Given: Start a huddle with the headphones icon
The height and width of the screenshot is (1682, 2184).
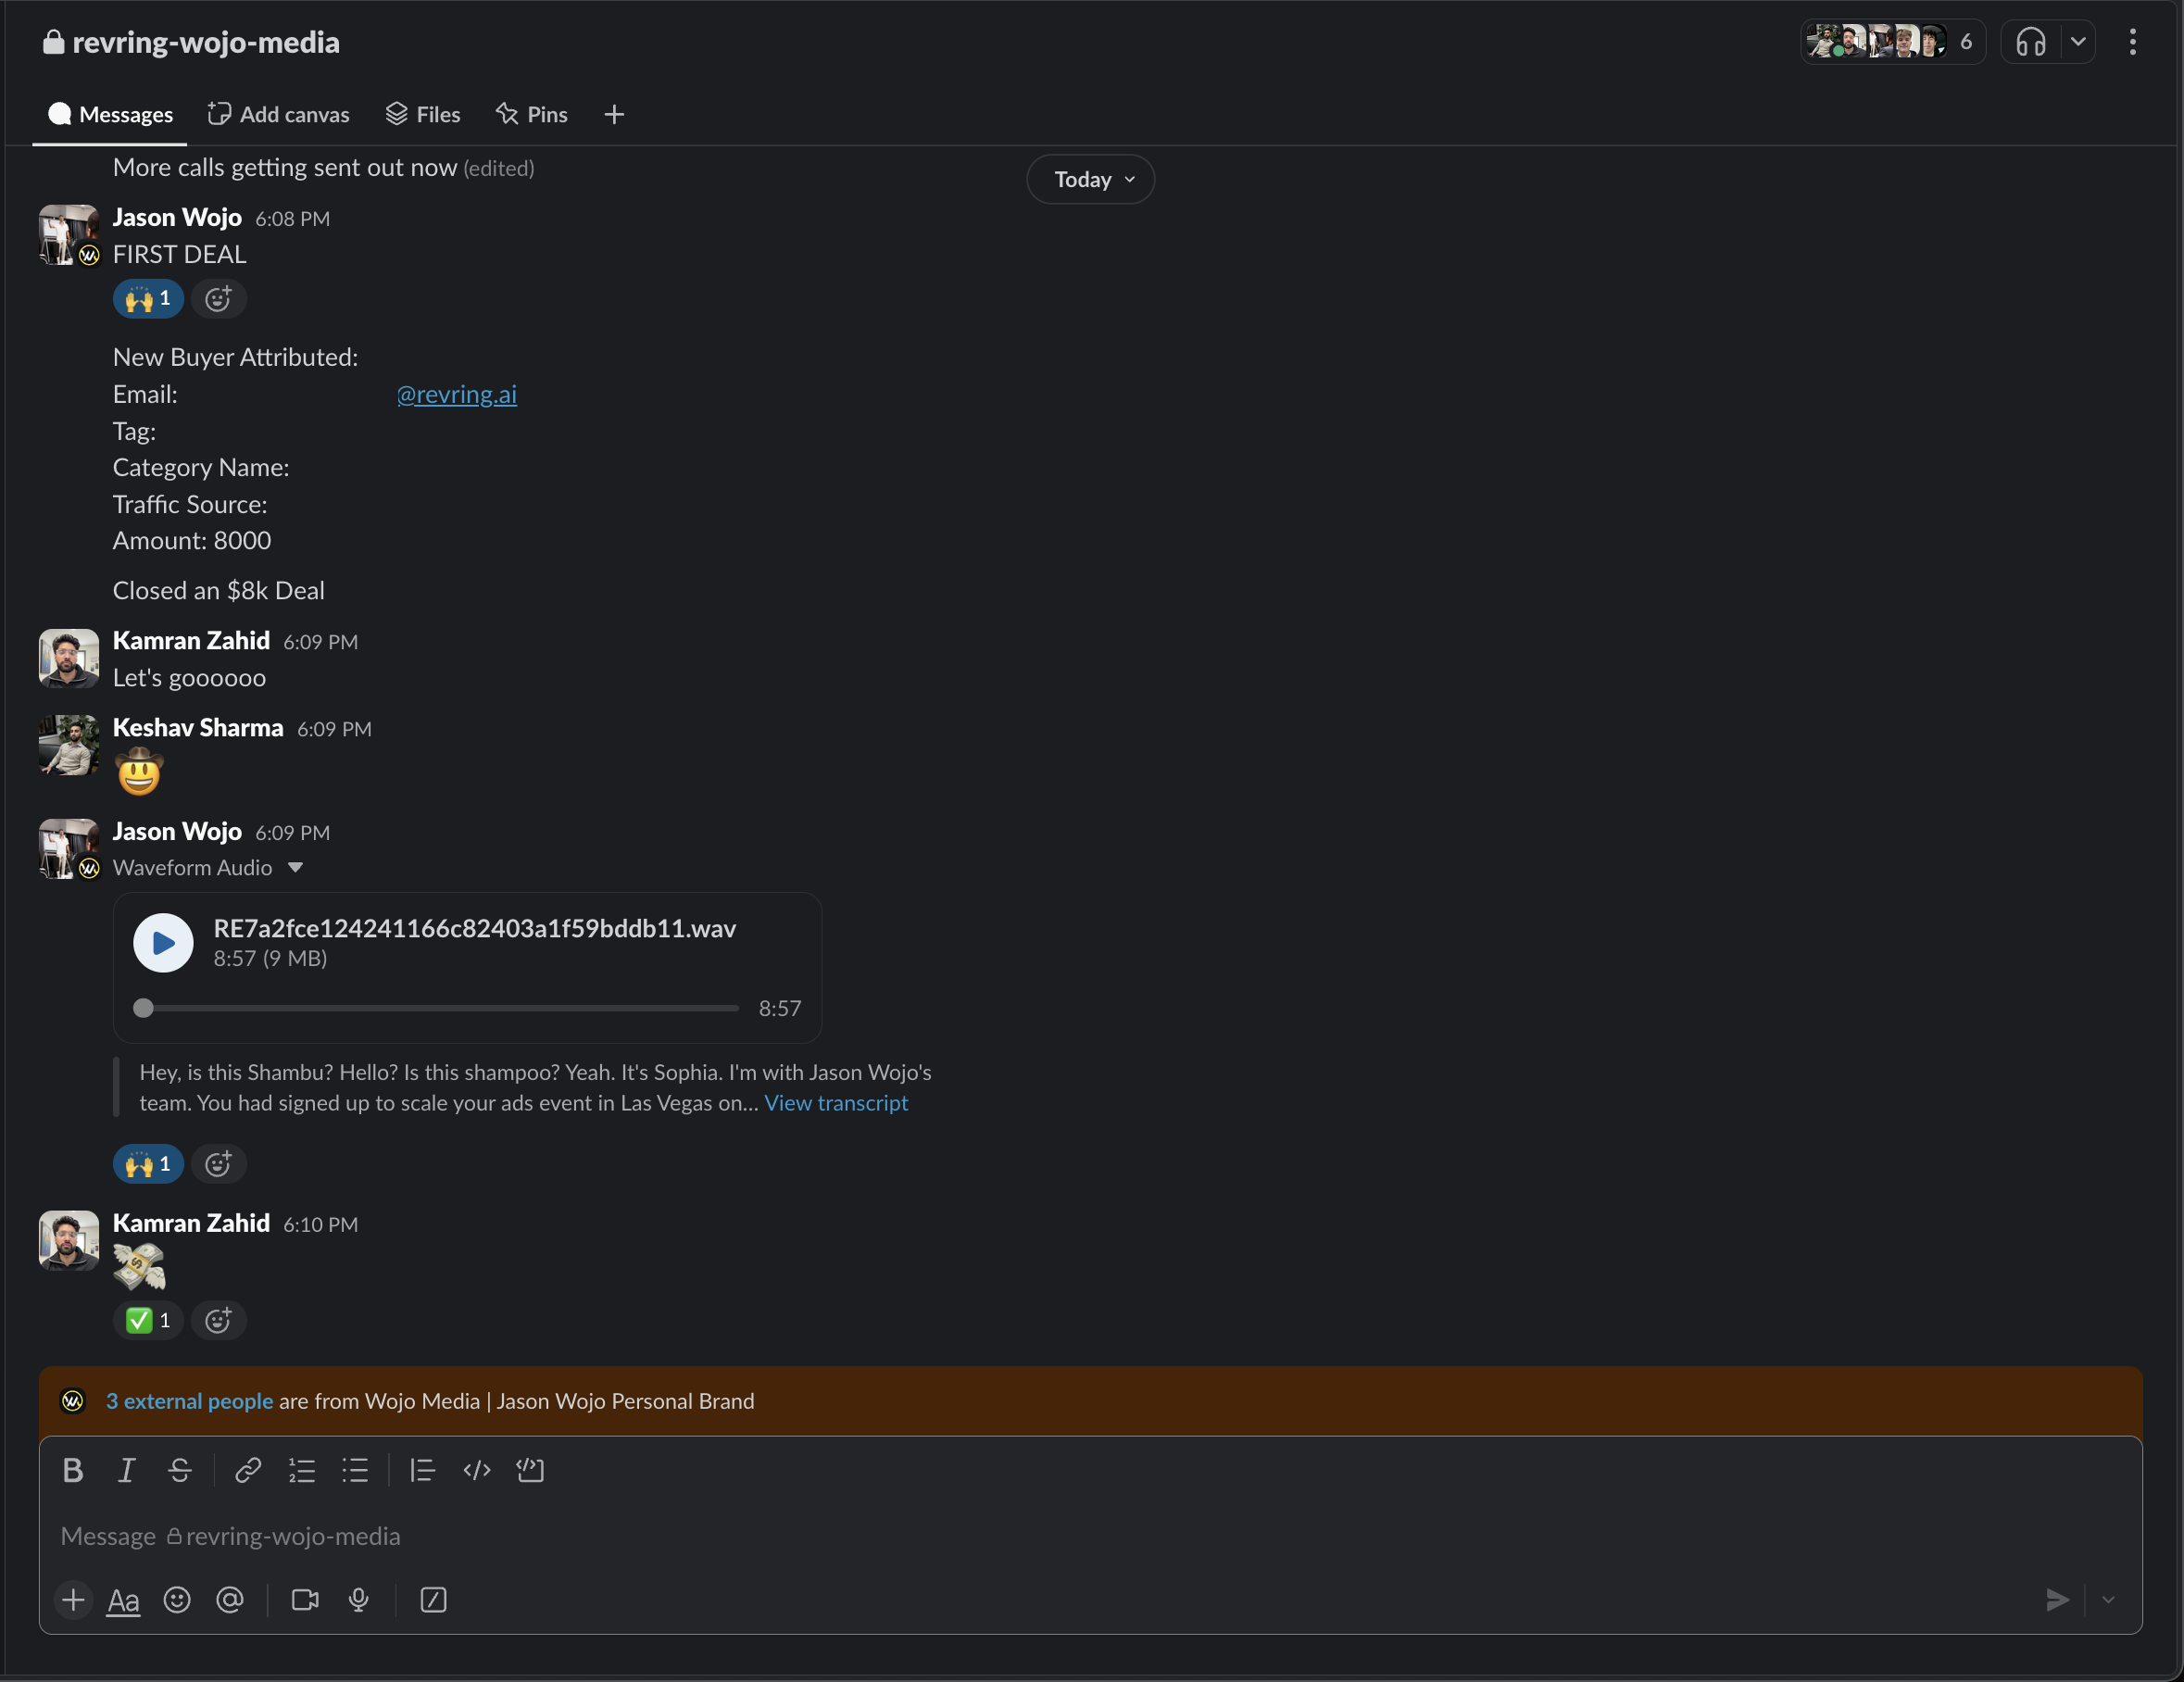Looking at the screenshot, I should coord(2030,41).
